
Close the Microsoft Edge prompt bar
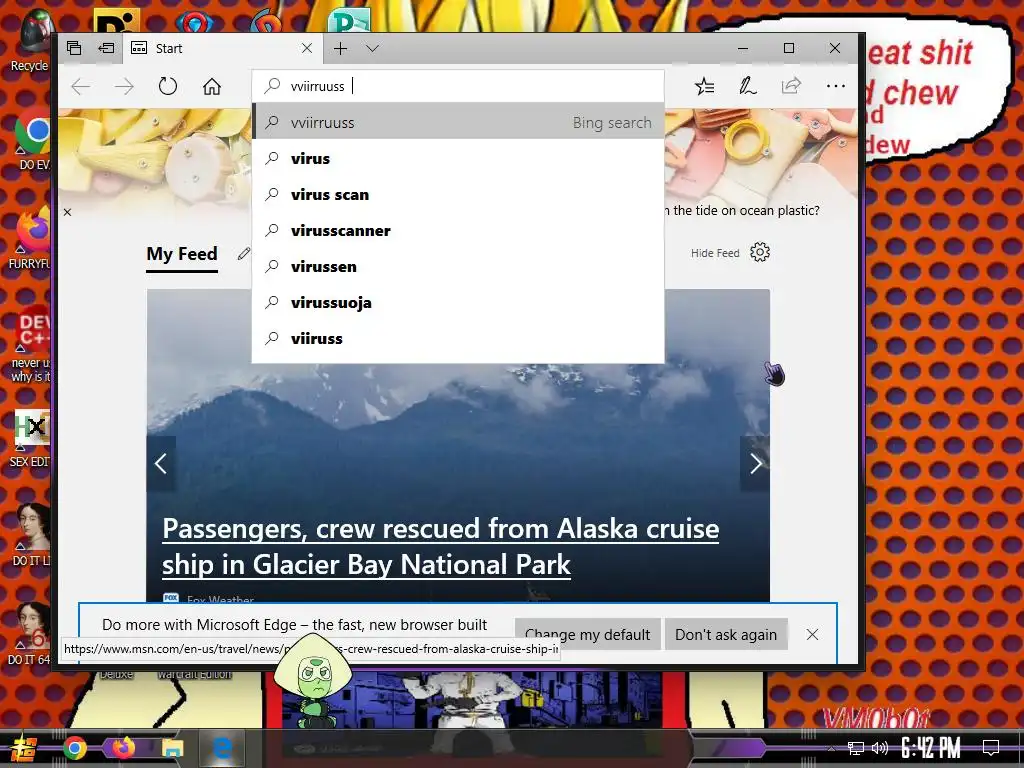[812, 635]
